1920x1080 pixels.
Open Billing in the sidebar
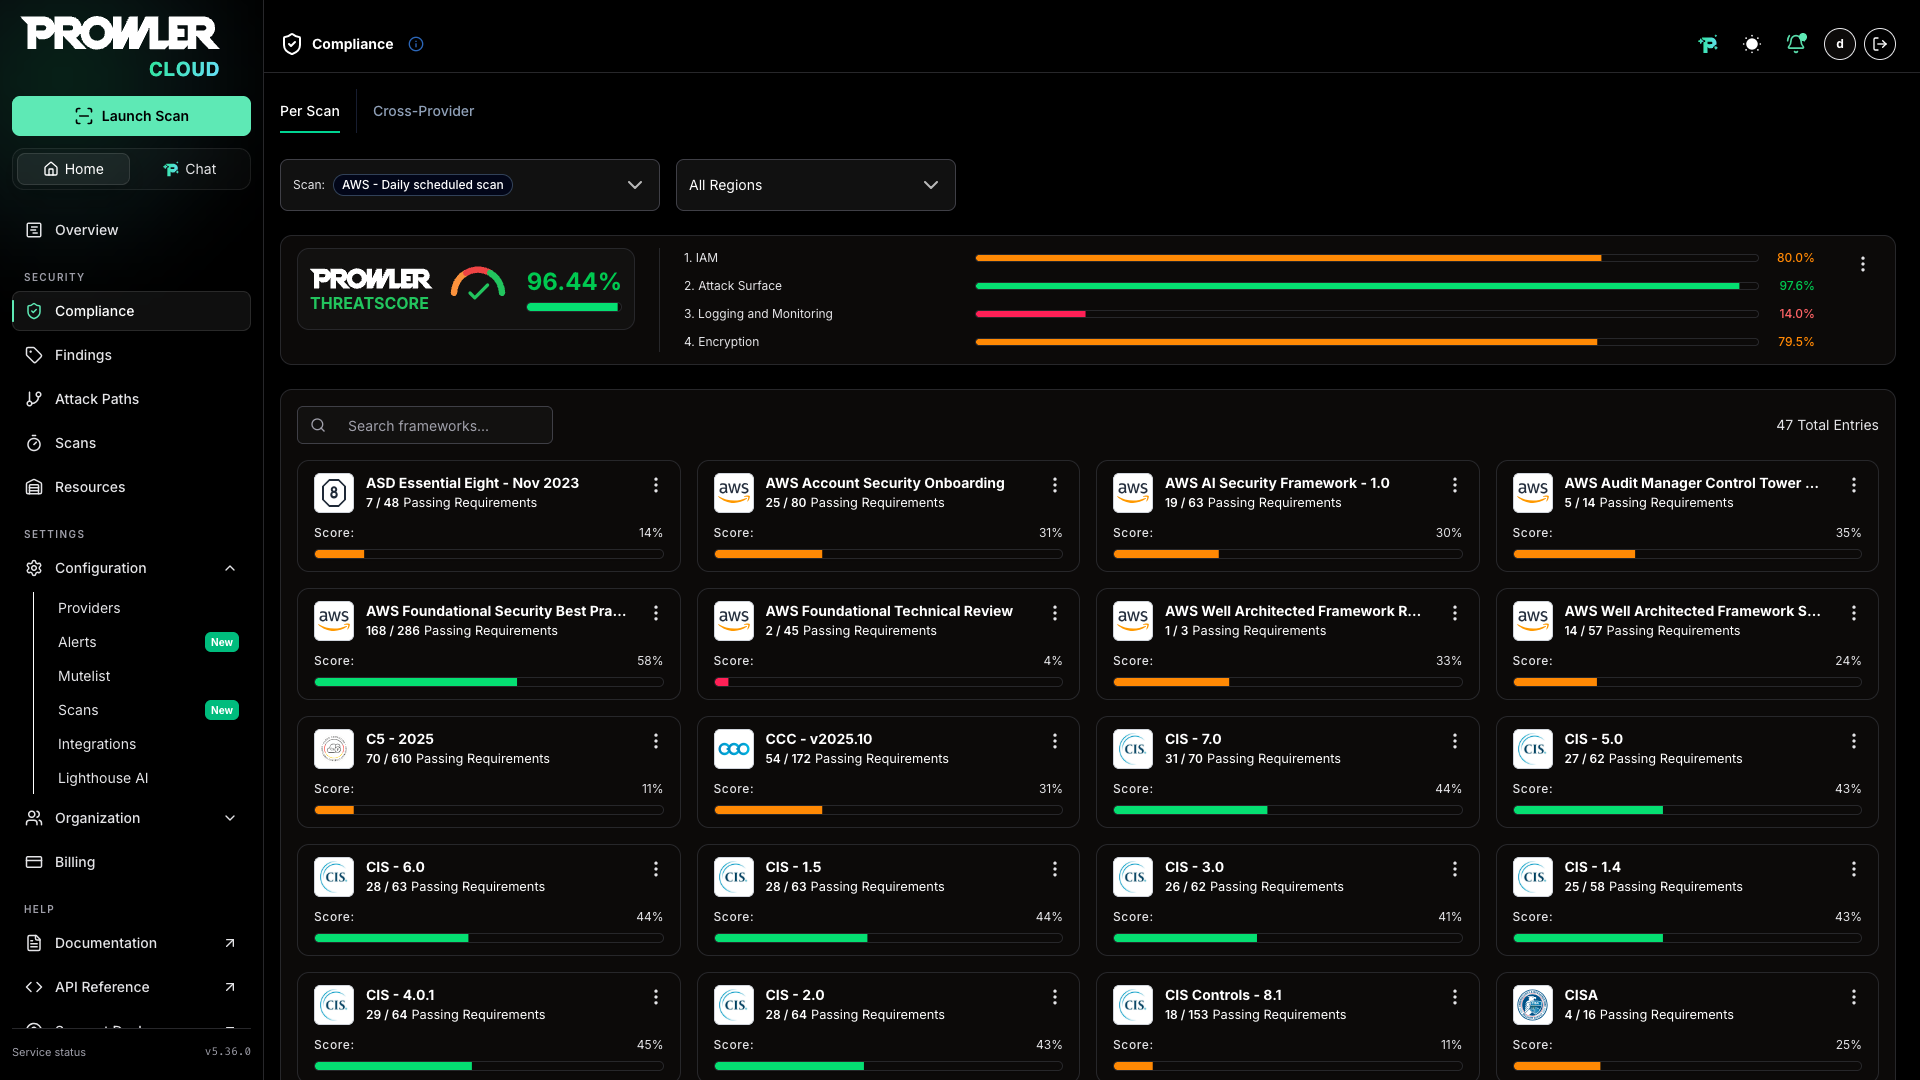131,862
